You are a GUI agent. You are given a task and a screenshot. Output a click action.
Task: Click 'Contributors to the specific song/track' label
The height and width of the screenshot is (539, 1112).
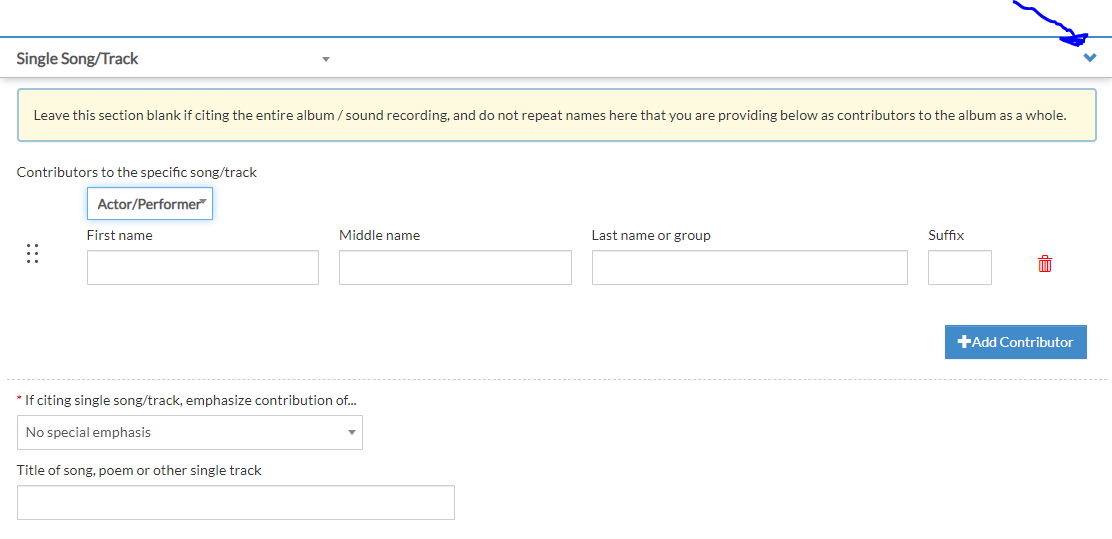click(x=137, y=172)
